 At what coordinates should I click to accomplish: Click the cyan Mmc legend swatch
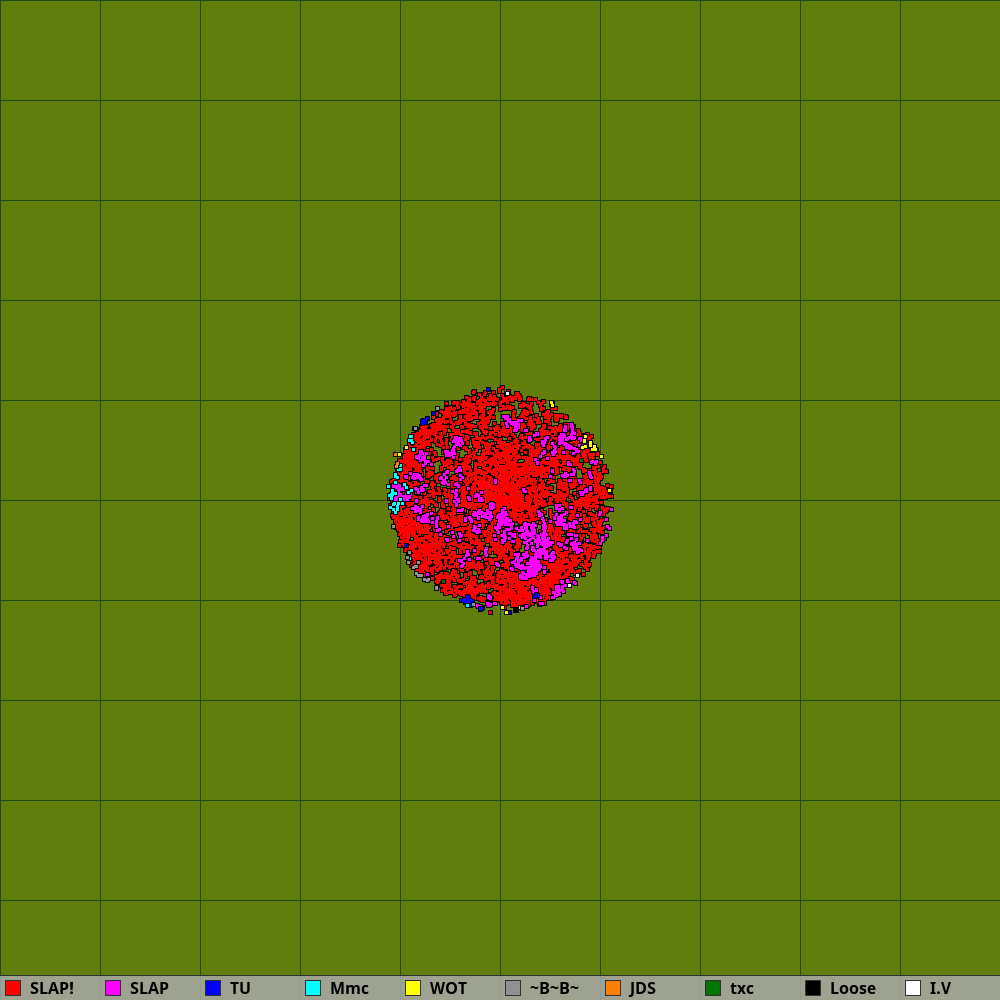(313, 988)
